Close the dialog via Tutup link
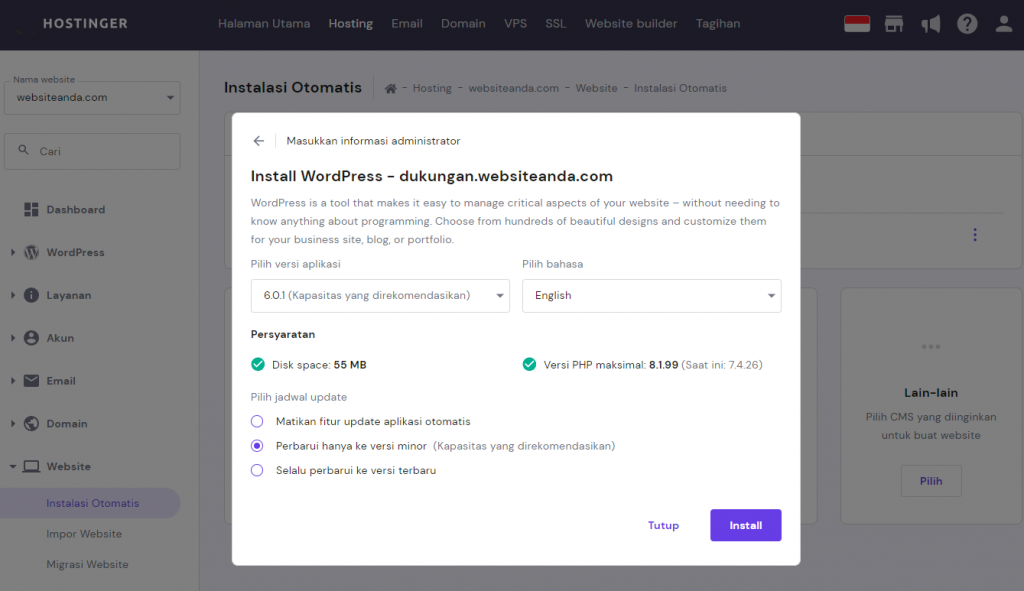The image size is (1024, 591). pos(663,525)
